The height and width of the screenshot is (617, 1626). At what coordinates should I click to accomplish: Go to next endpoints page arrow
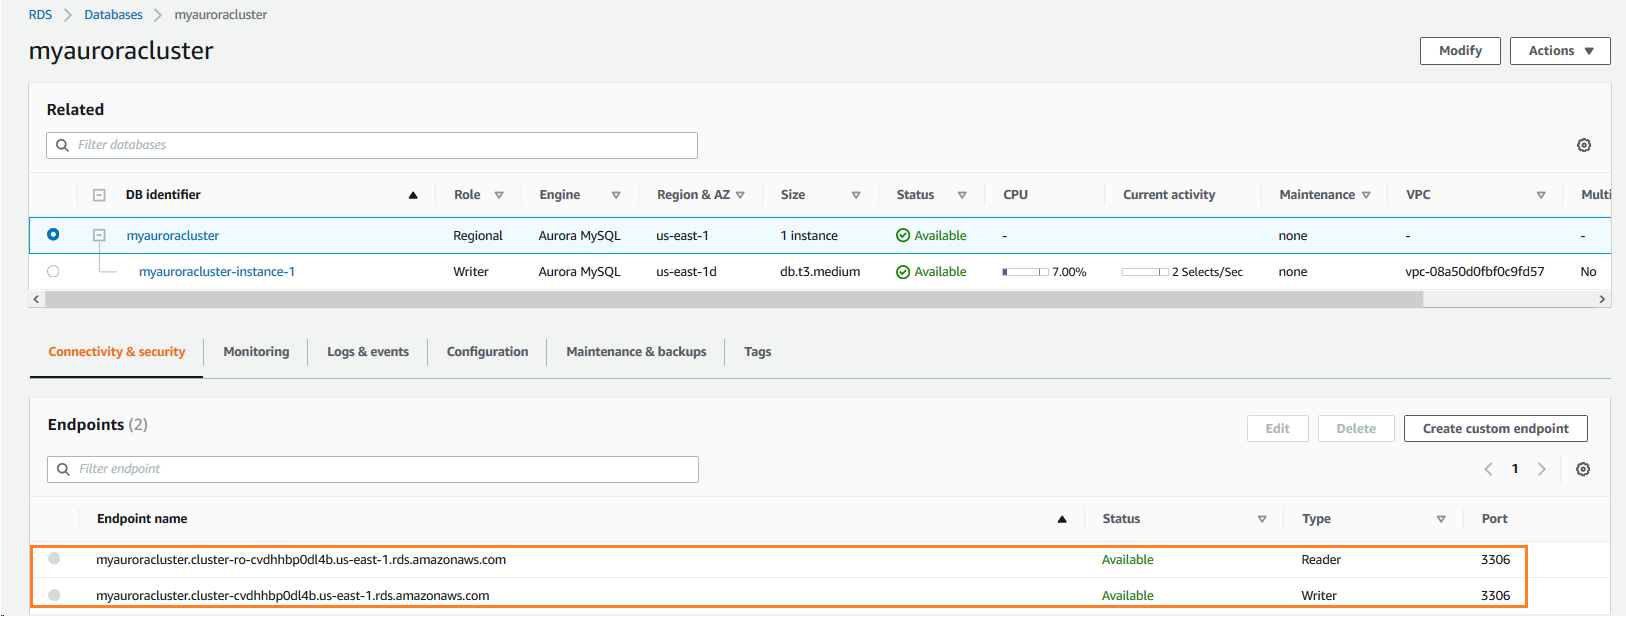pos(1542,469)
